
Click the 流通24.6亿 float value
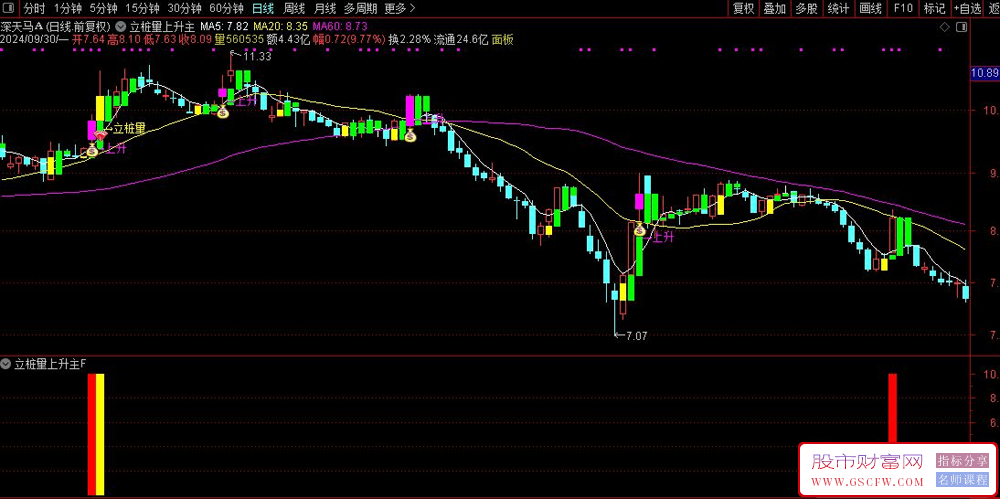pyautogui.click(x=461, y=40)
